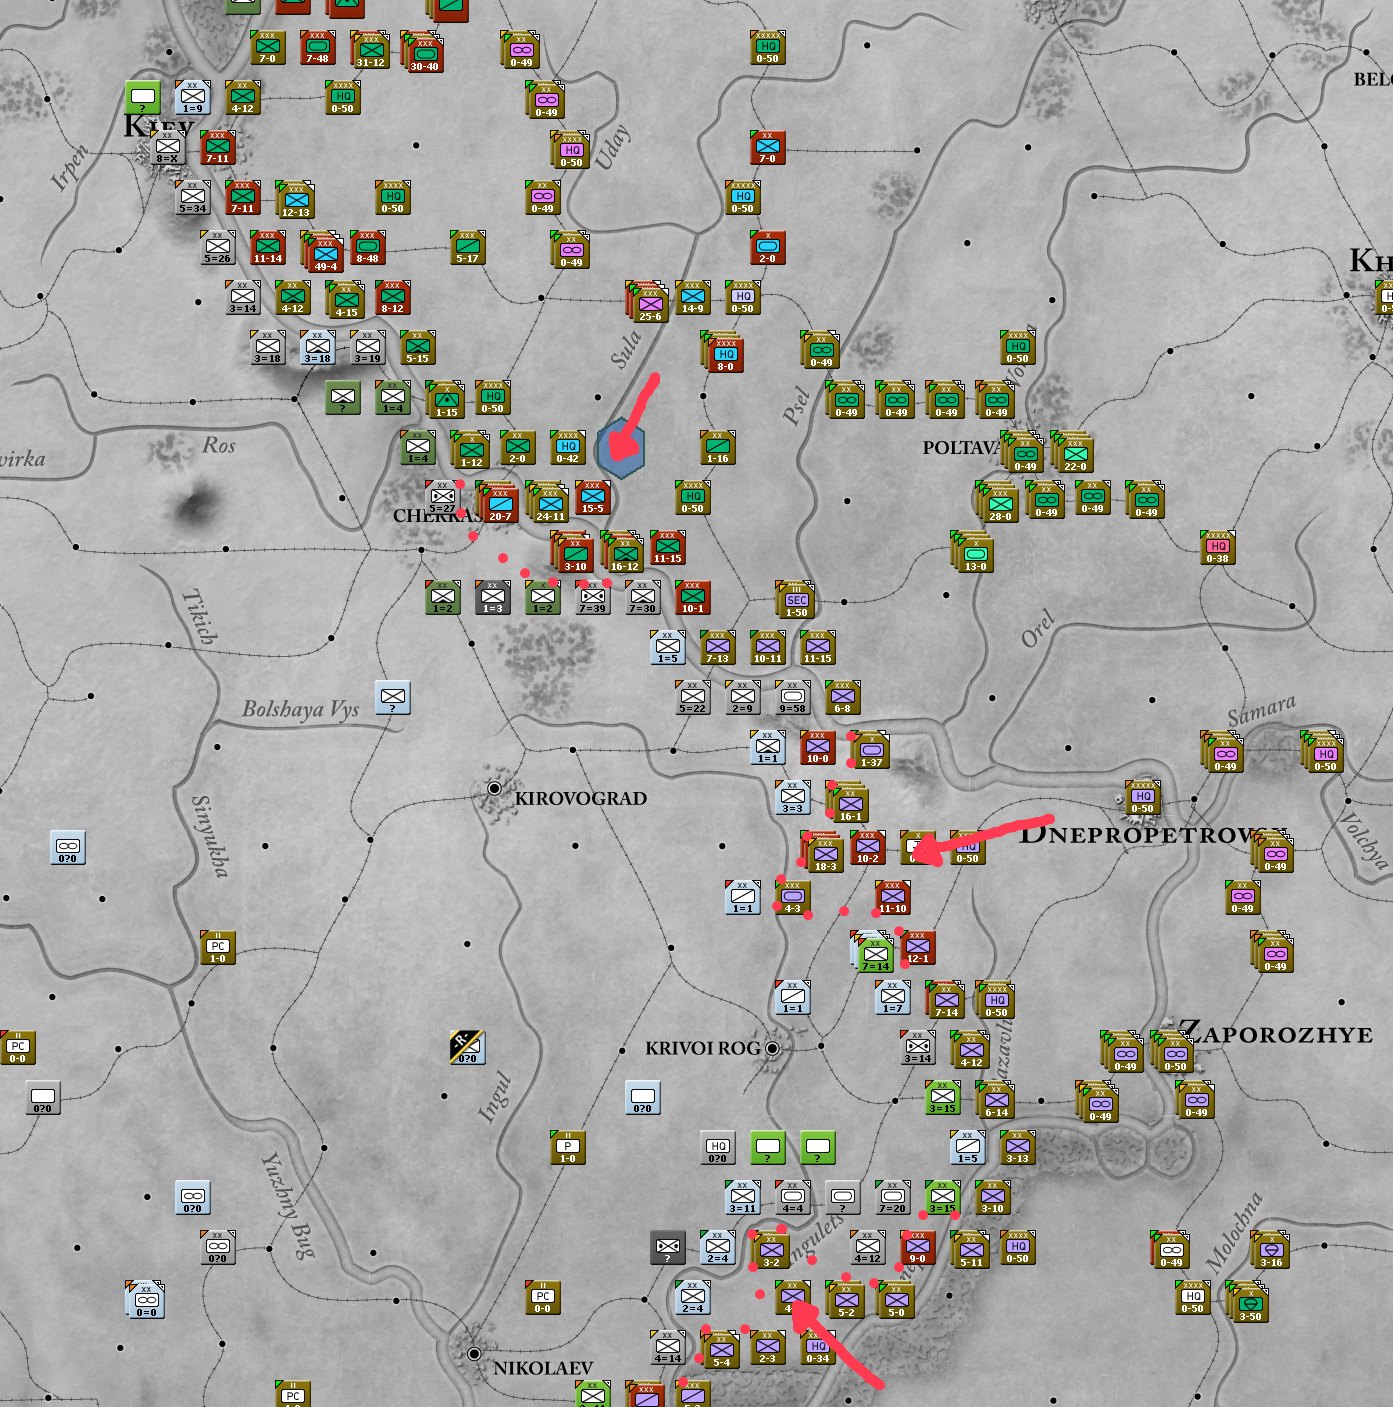Click the gray 5=22 infantry counter
The width and height of the screenshot is (1393, 1407).
tap(693, 698)
